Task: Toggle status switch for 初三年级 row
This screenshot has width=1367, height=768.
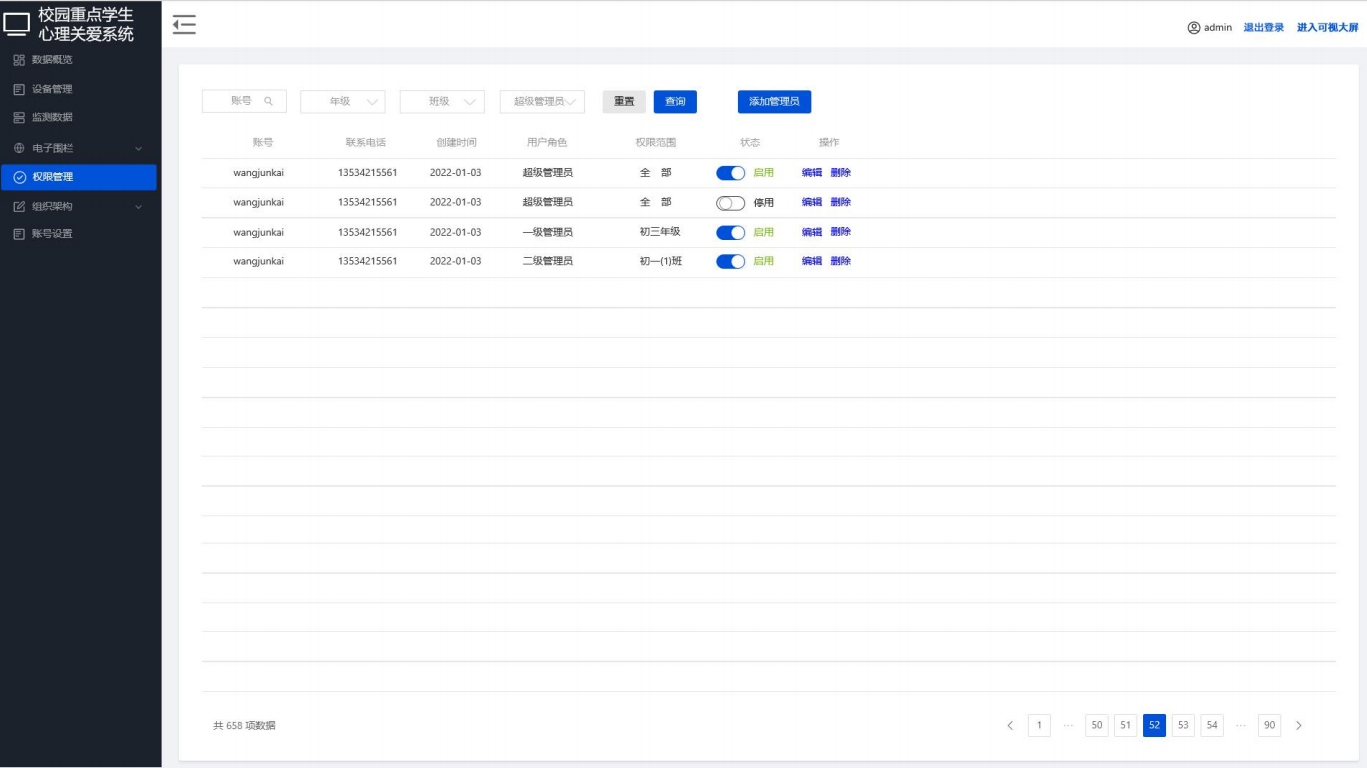Action: [x=731, y=233]
